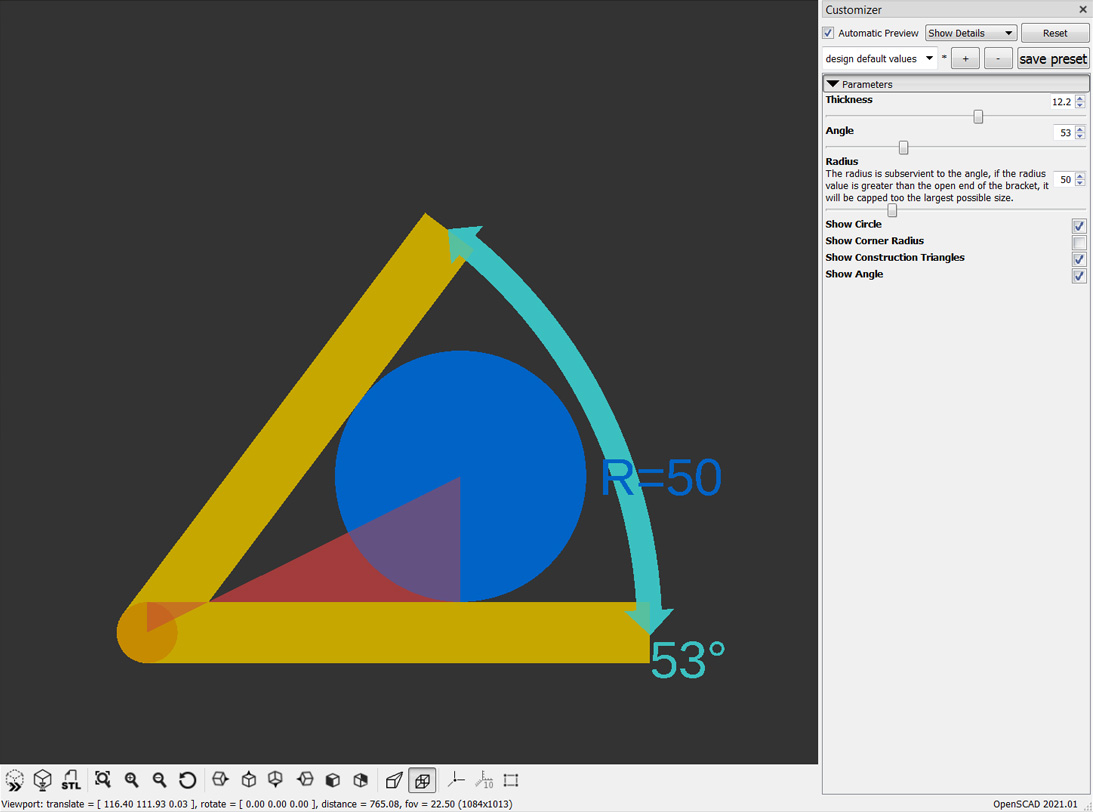The height and width of the screenshot is (812, 1093).
Task: Click the Radius slider handle
Action: point(892,210)
